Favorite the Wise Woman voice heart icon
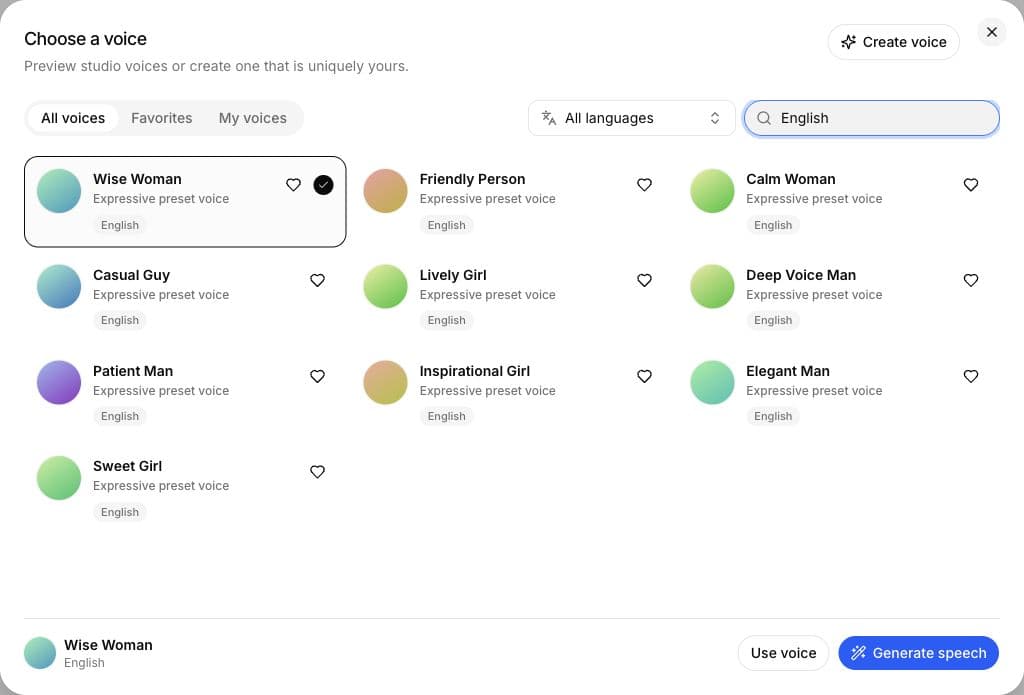1024x695 pixels. 293,185
